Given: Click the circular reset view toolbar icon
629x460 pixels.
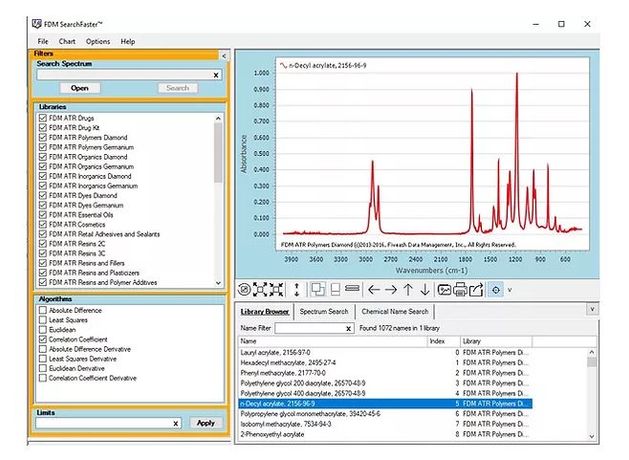Looking at the screenshot, I should click(x=244, y=290).
